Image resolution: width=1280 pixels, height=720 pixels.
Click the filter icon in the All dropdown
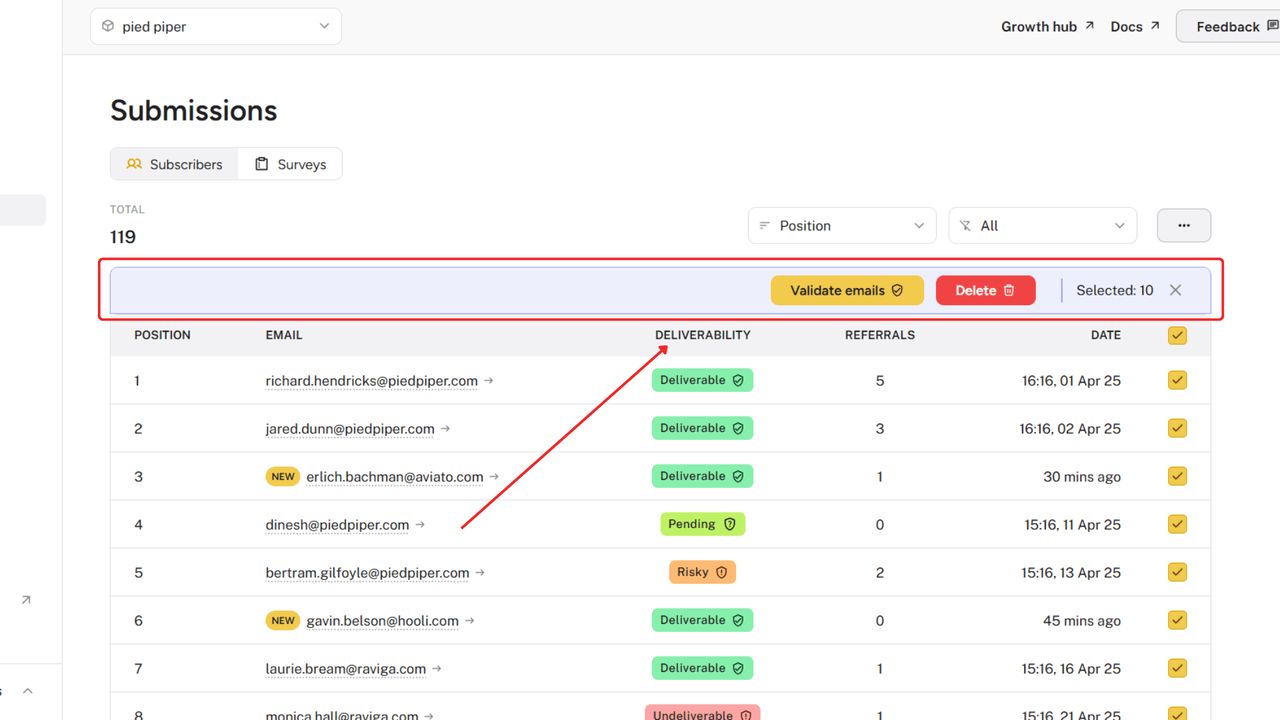pos(966,225)
